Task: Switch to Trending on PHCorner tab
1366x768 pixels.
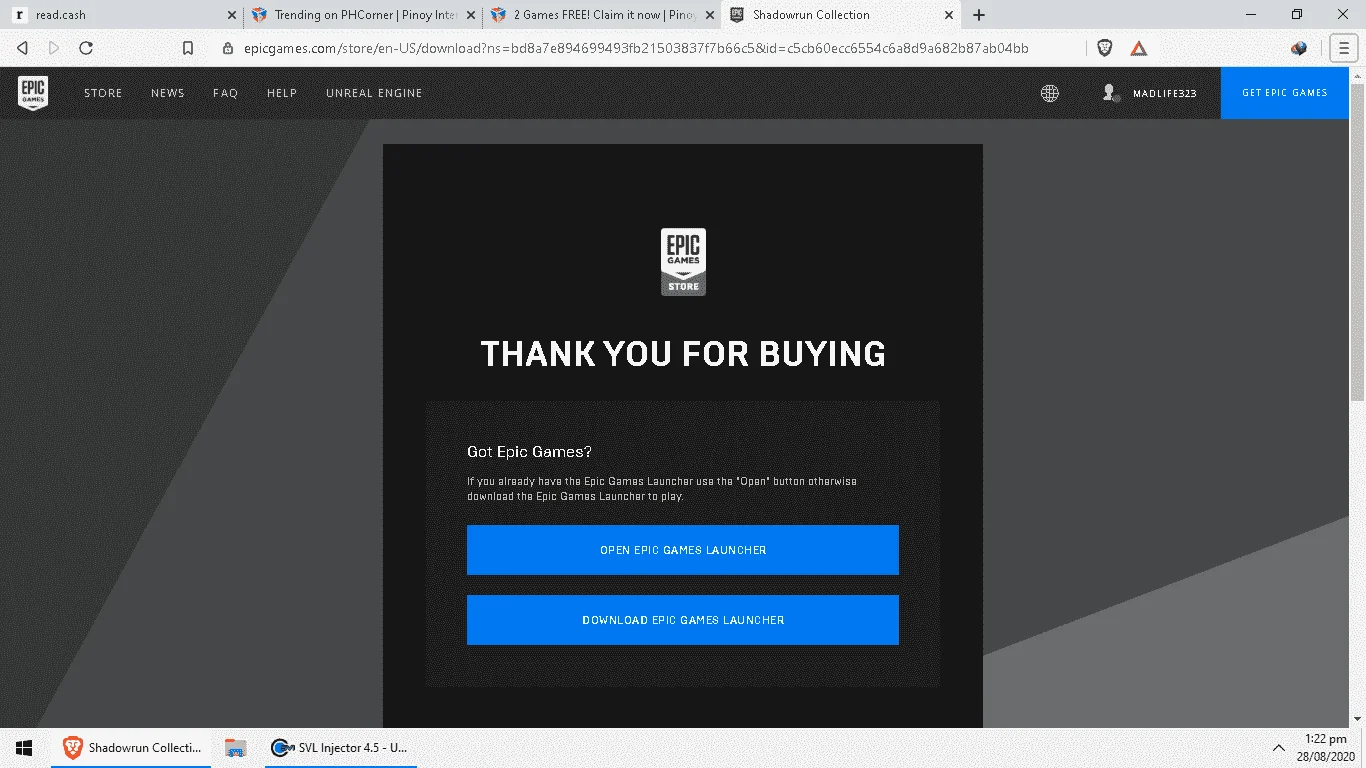Action: click(x=362, y=15)
